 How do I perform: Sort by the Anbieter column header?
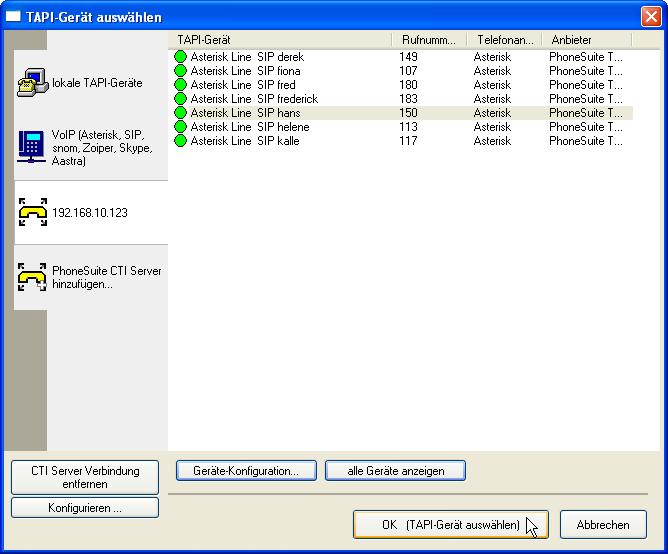coord(585,39)
